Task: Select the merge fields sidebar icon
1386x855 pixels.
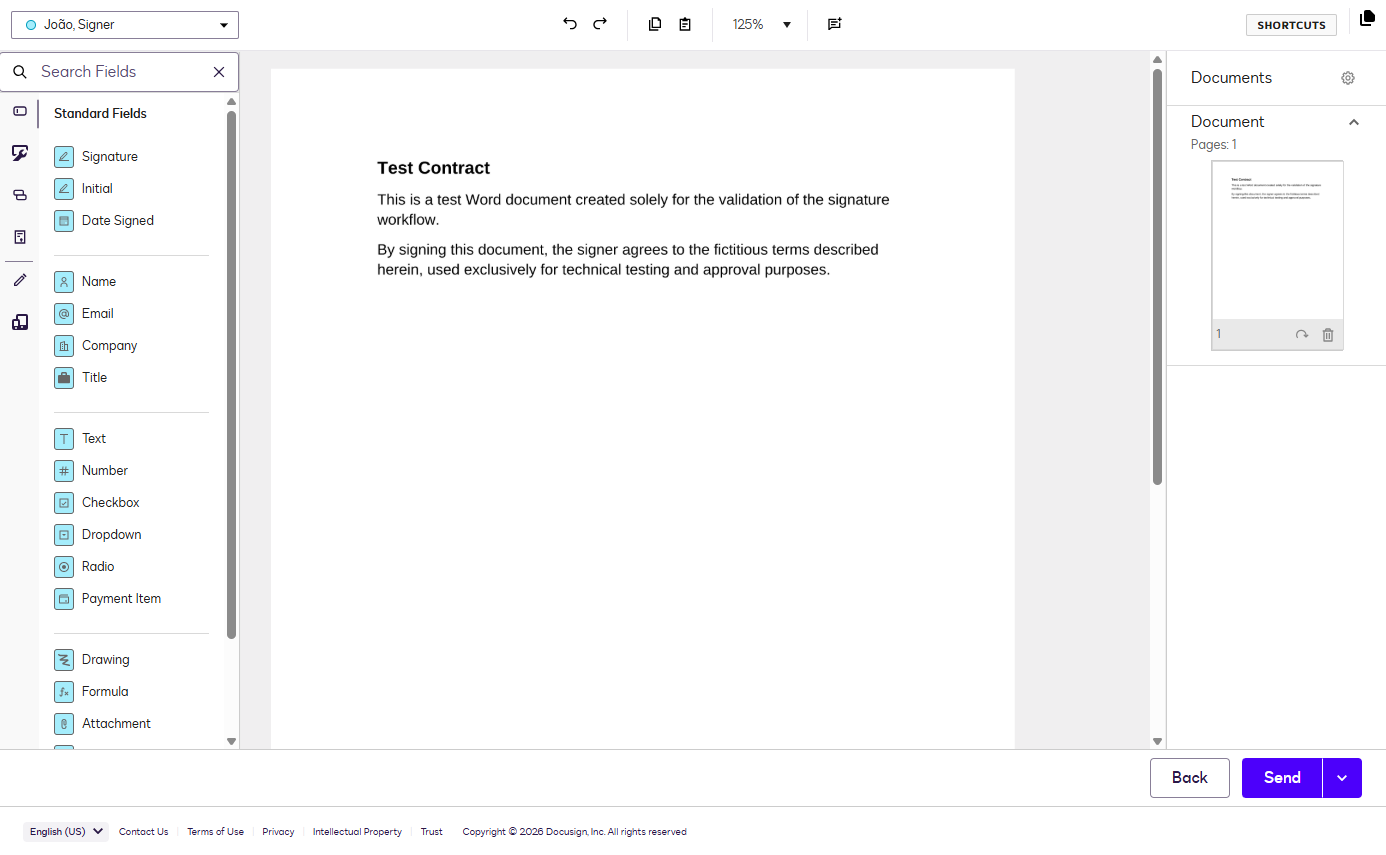Action: 20,195
